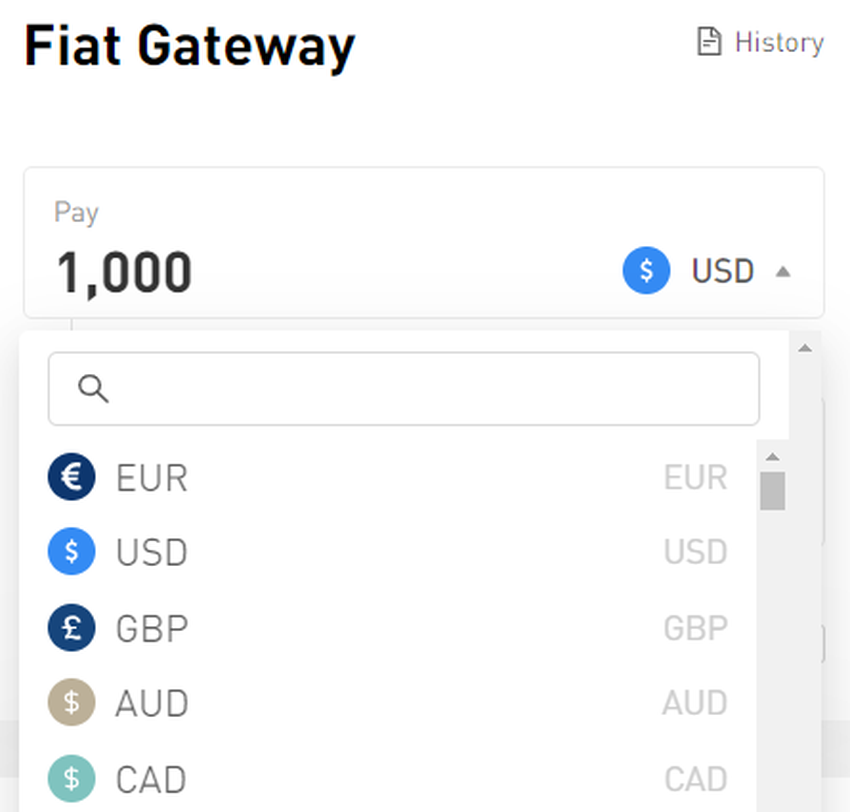
Task: Click the currency list scrollbar thumb
Action: (x=772, y=491)
